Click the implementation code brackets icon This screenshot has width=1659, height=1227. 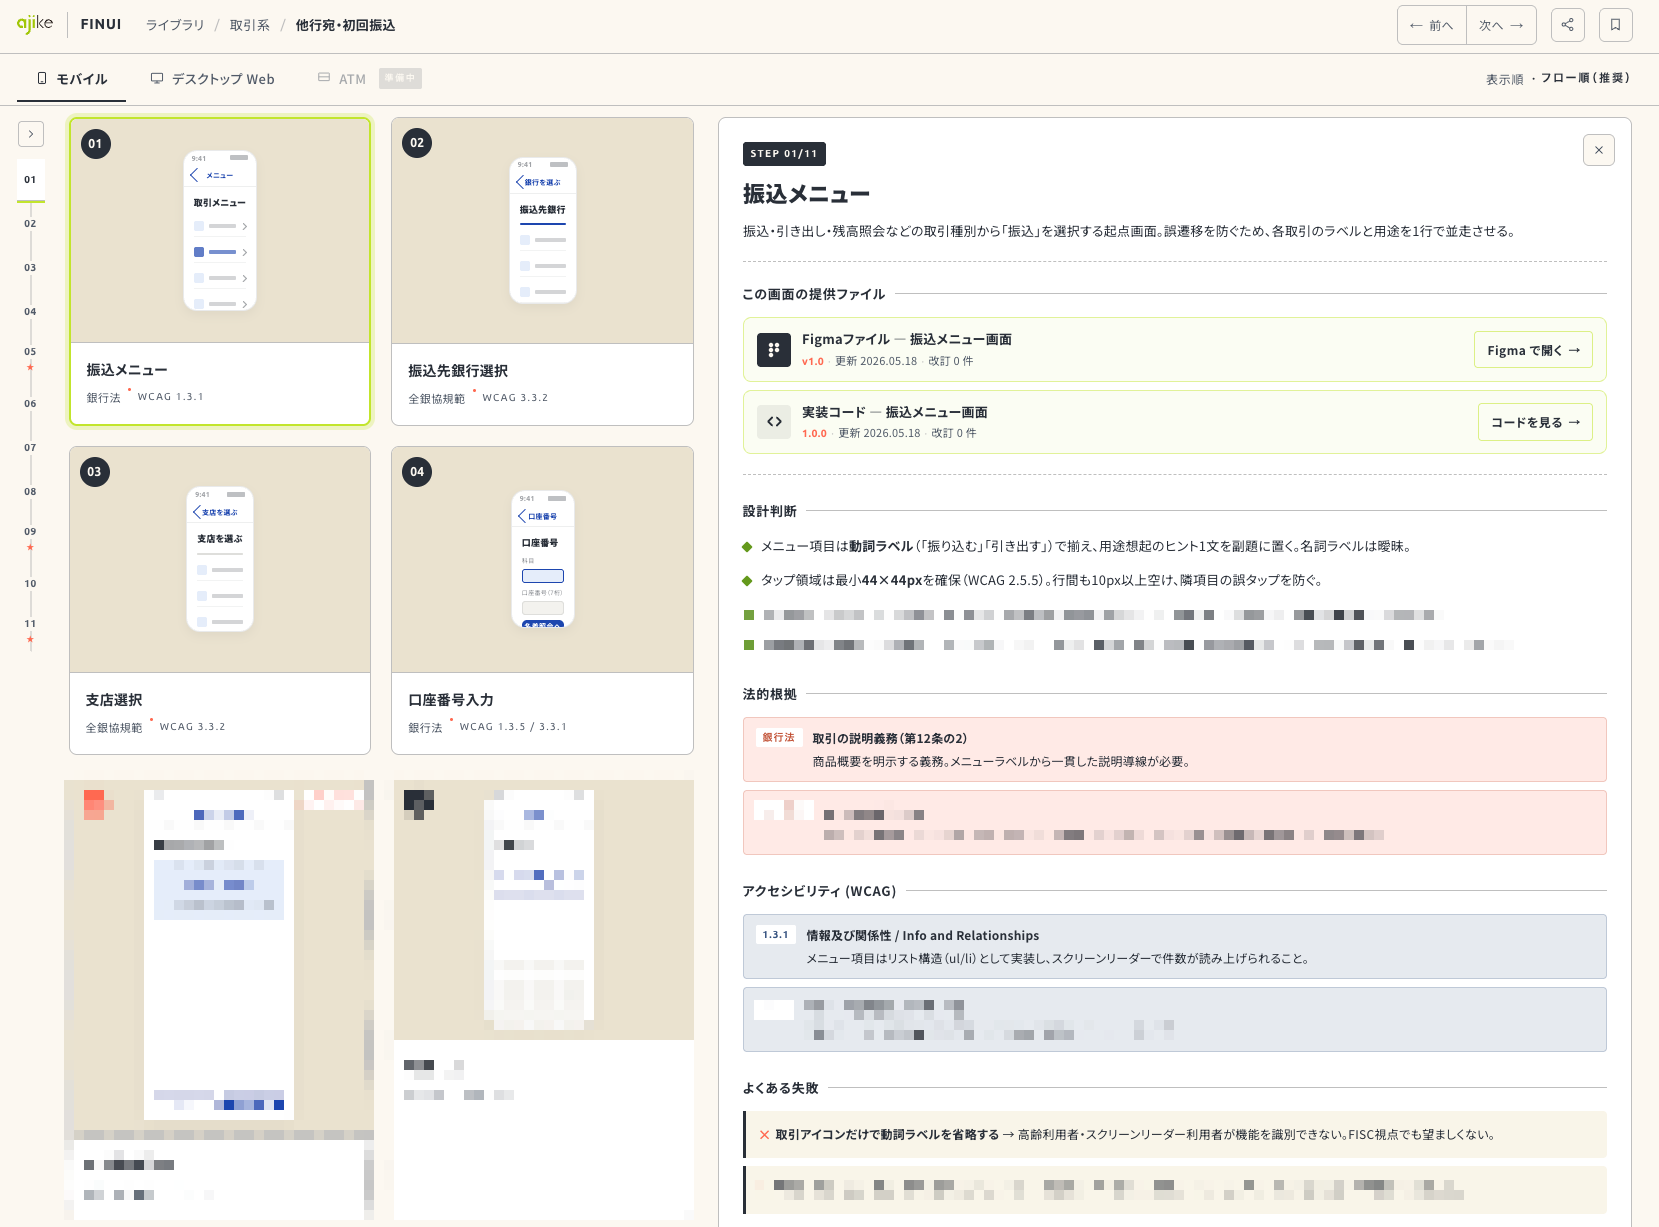(774, 422)
